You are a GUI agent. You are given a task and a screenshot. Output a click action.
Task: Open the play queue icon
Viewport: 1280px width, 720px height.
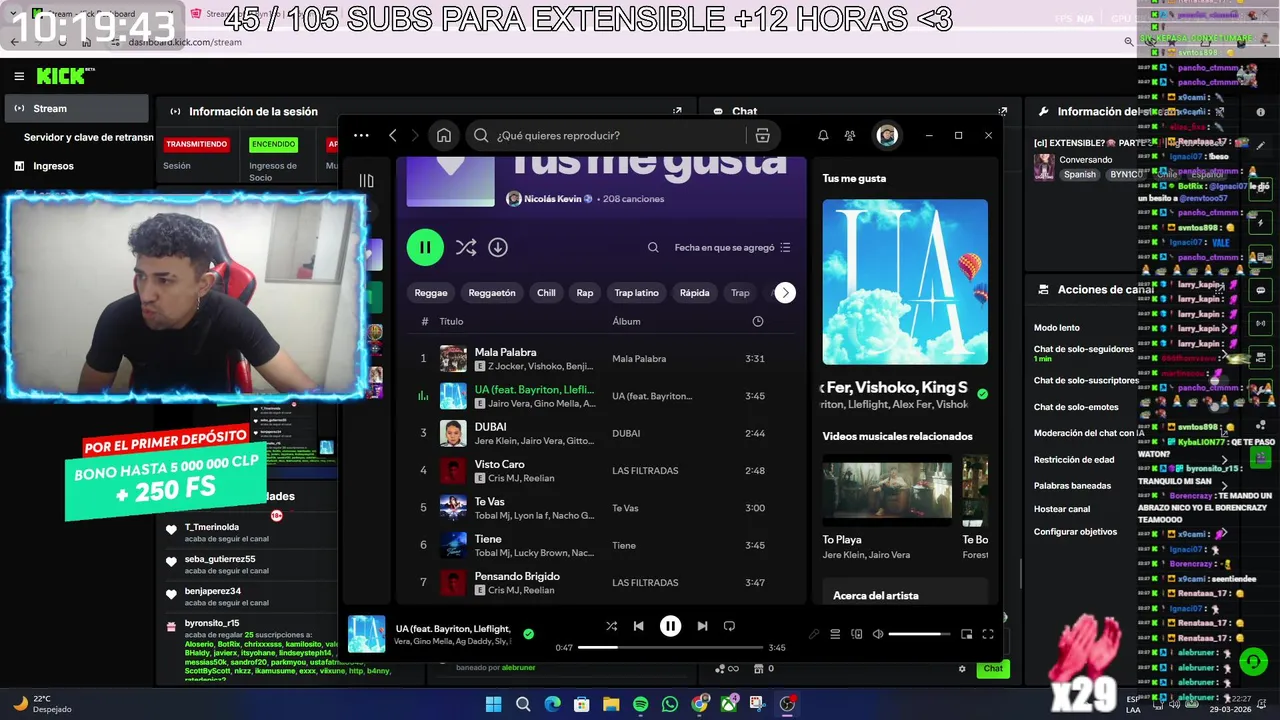[835, 634]
